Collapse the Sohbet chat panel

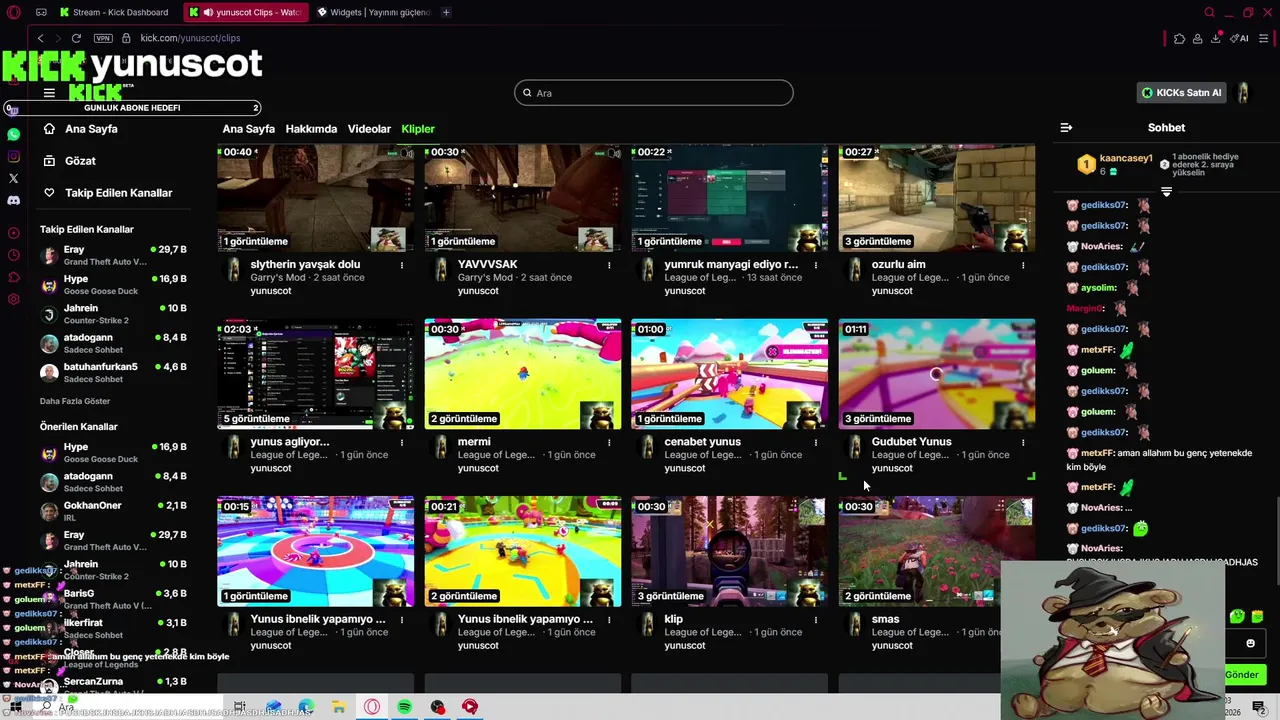pyautogui.click(x=1066, y=127)
